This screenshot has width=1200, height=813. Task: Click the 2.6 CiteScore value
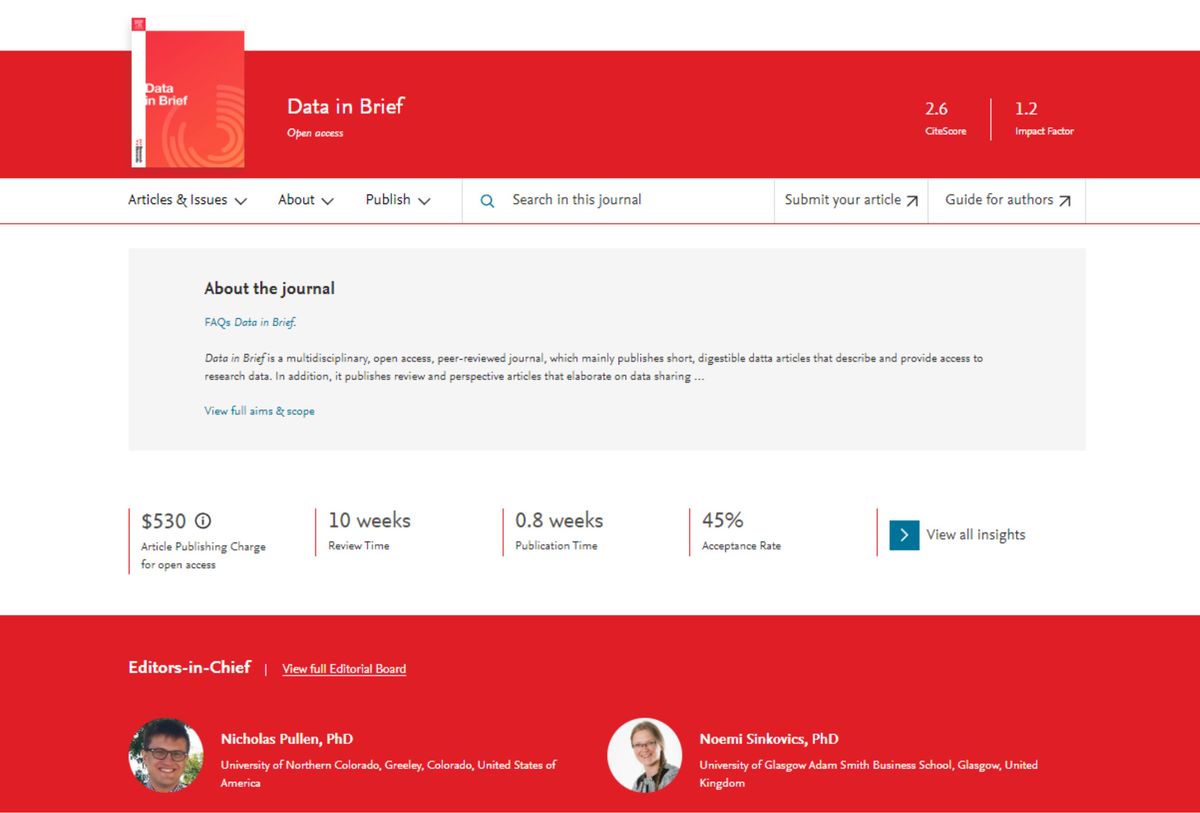[x=936, y=109]
